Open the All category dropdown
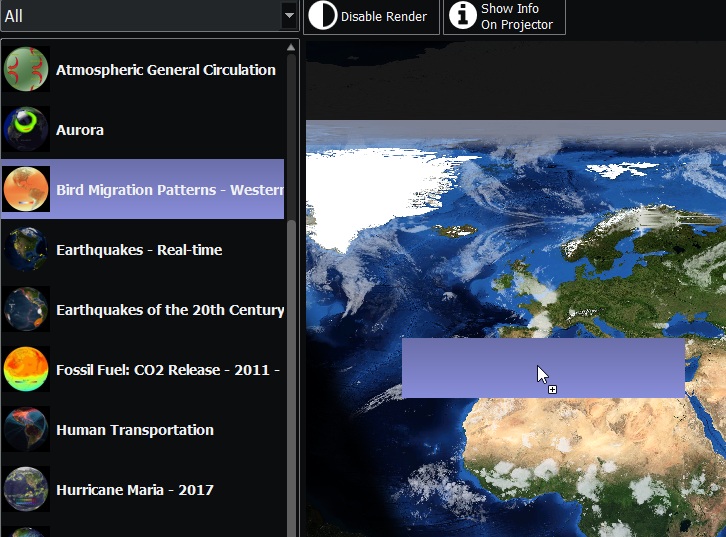This screenshot has height=537, width=726. pos(149,16)
